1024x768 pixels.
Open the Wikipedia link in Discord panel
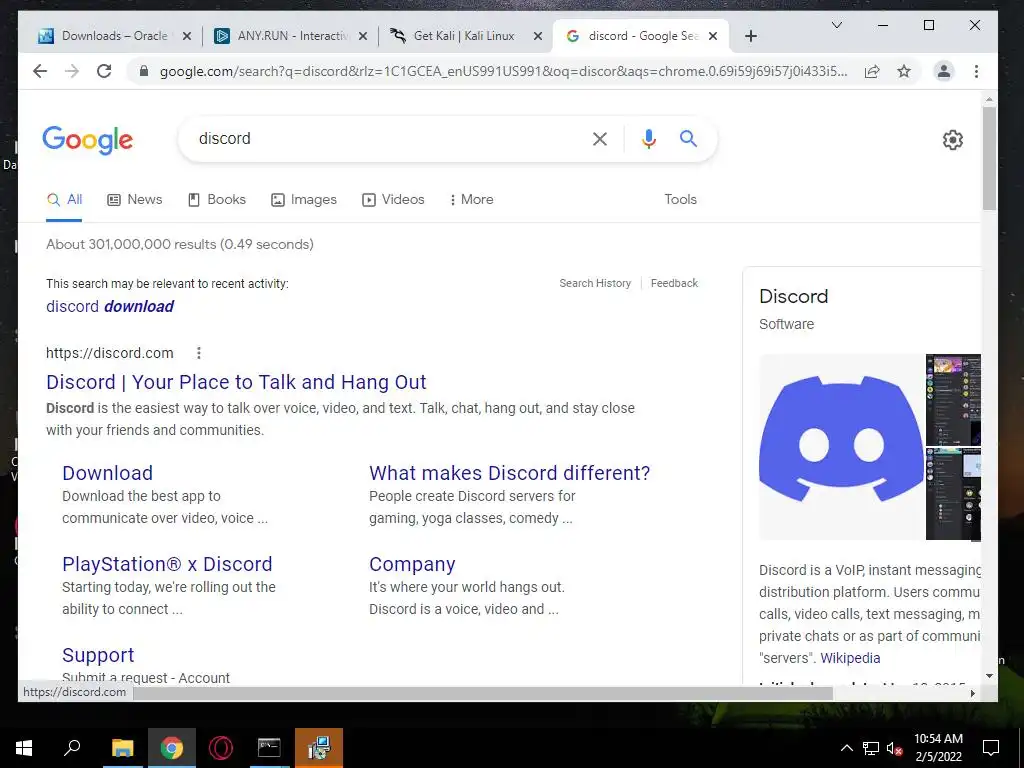coord(850,658)
